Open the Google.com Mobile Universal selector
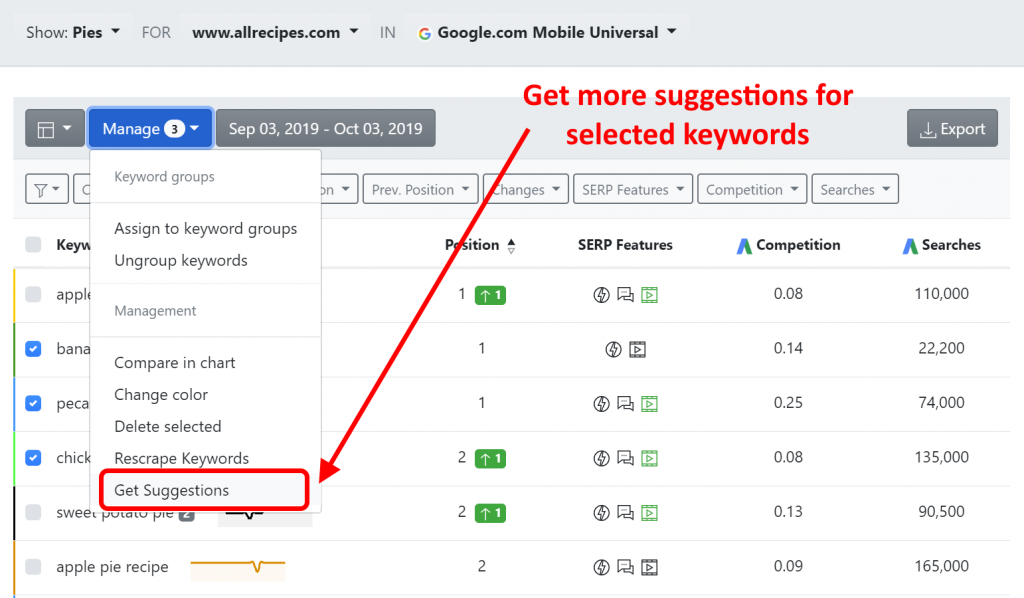The width and height of the screenshot is (1024, 598). [x=547, y=33]
